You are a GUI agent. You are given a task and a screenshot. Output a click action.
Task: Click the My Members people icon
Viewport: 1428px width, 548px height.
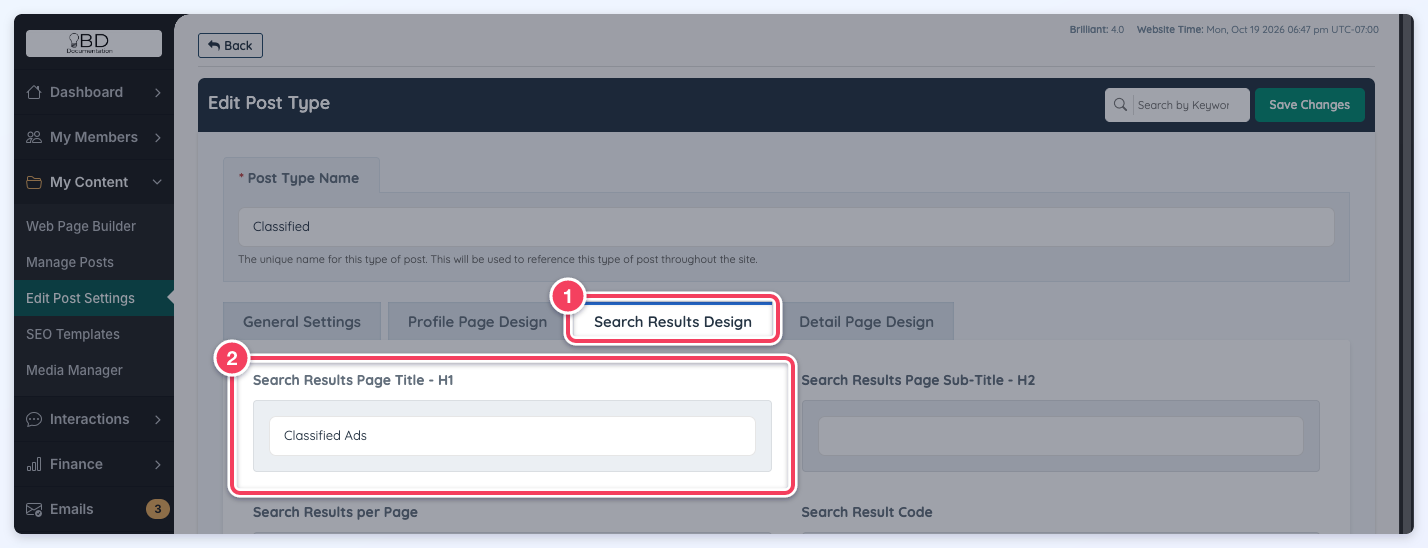[x=34, y=137]
